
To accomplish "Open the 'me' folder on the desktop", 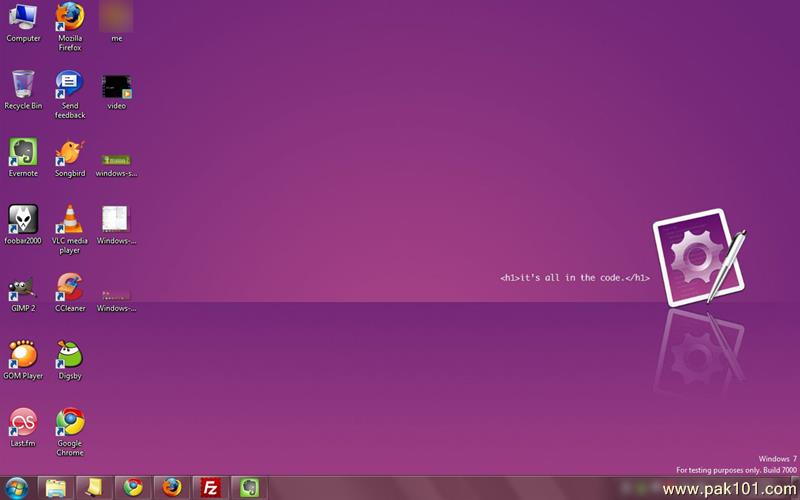I will 116,17.
